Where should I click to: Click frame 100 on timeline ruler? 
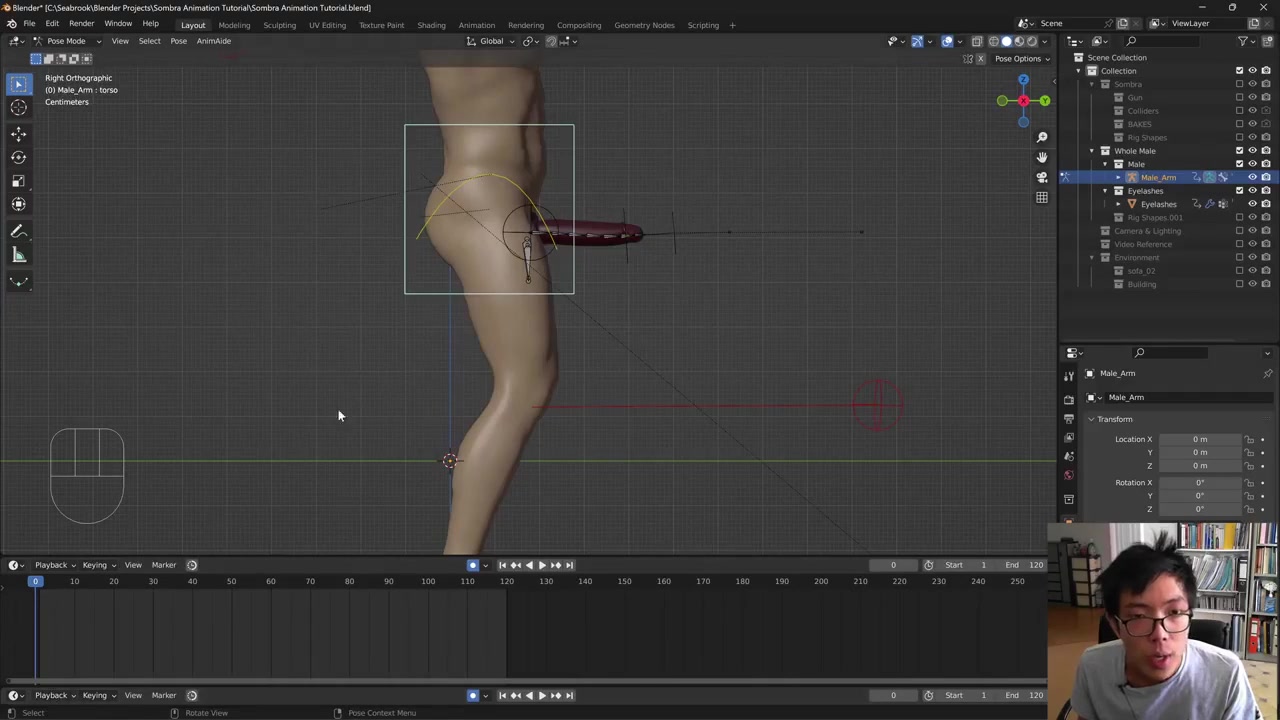click(428, 581)
